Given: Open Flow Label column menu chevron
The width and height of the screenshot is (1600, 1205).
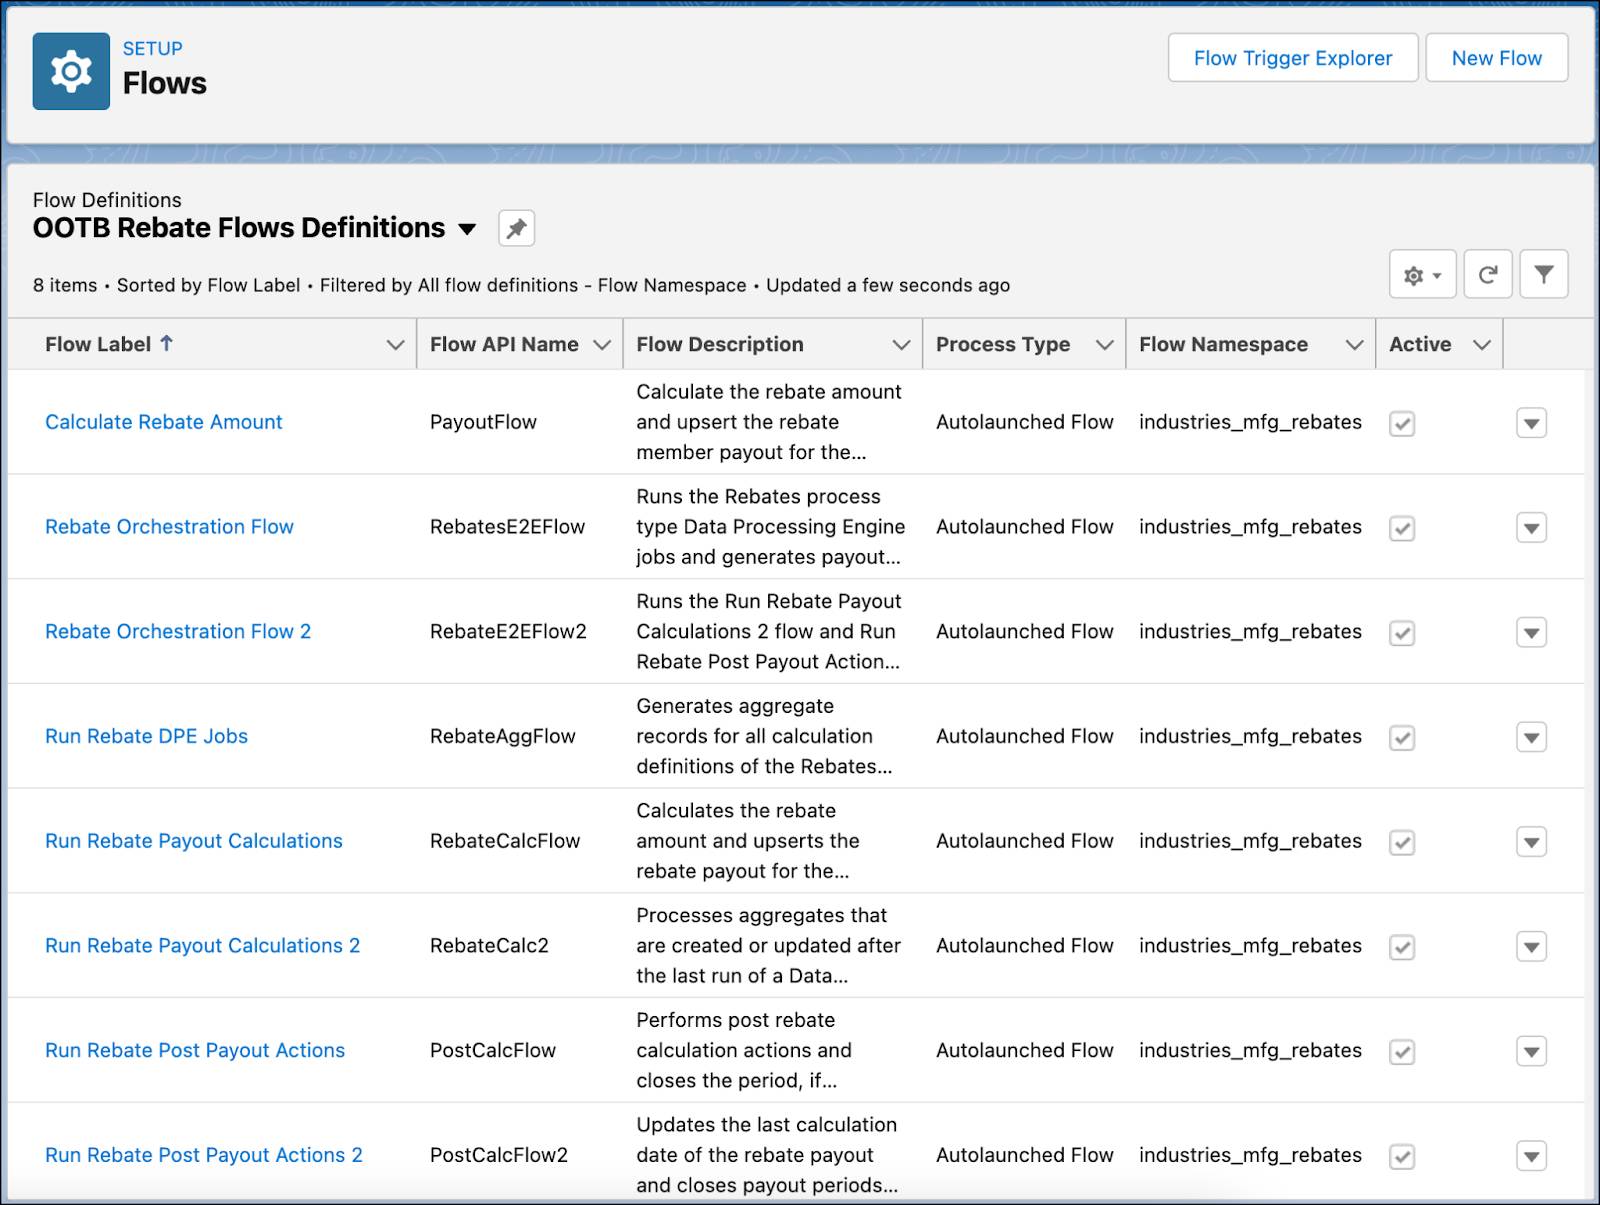Looking at the screenshot, I should point(395,345).
